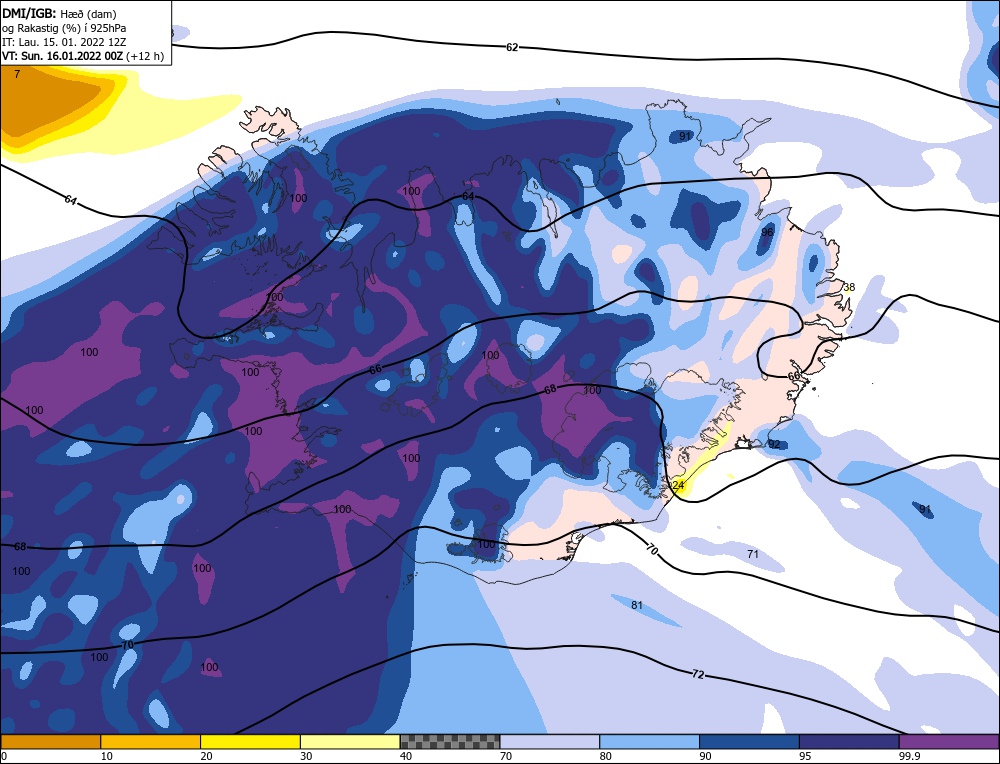
Task: Click the "og Rakastig (%) í 925hPa" line
Action: click(x=64, y=28)
